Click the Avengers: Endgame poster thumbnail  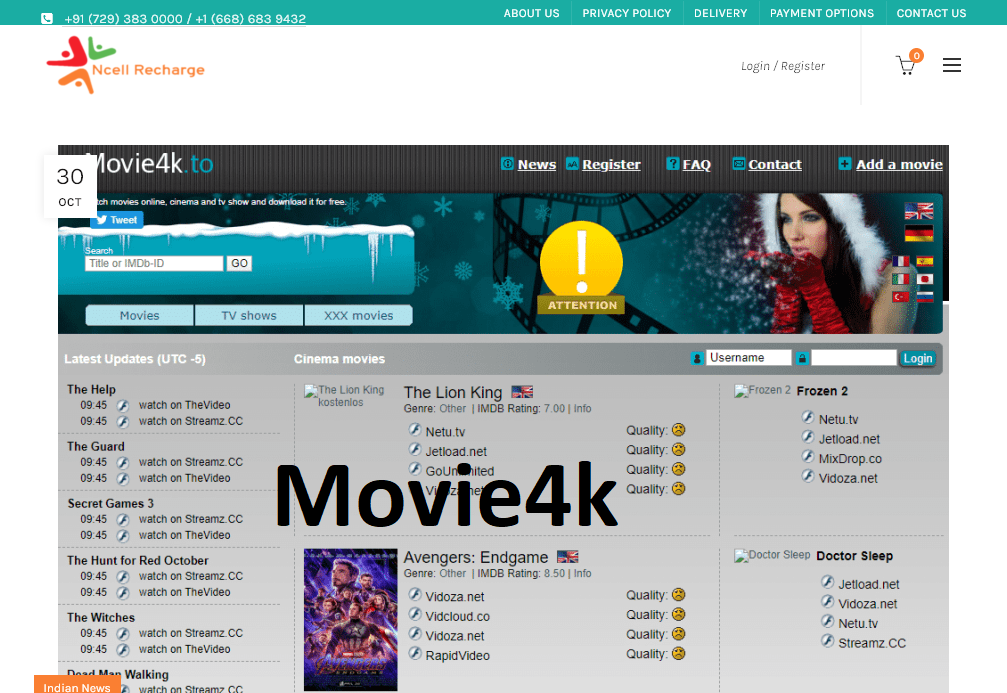click(351, 620)
